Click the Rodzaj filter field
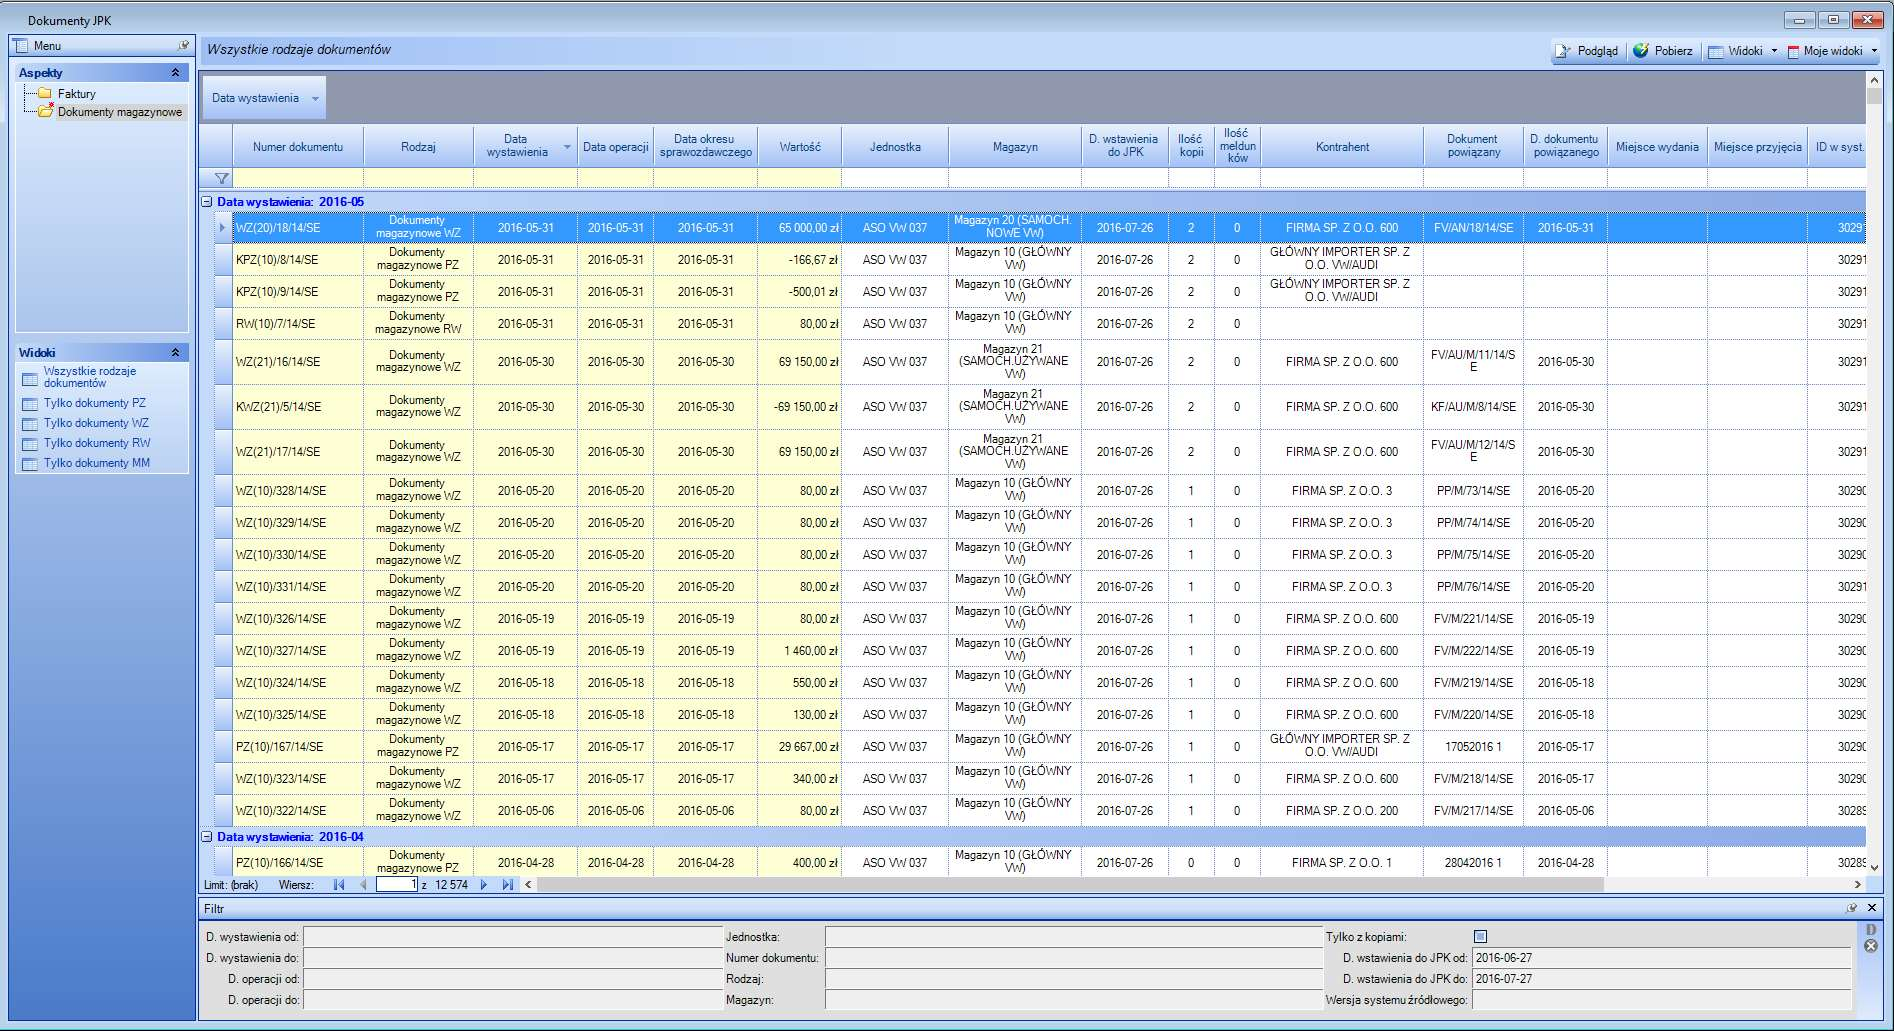 click(1073, 979)
